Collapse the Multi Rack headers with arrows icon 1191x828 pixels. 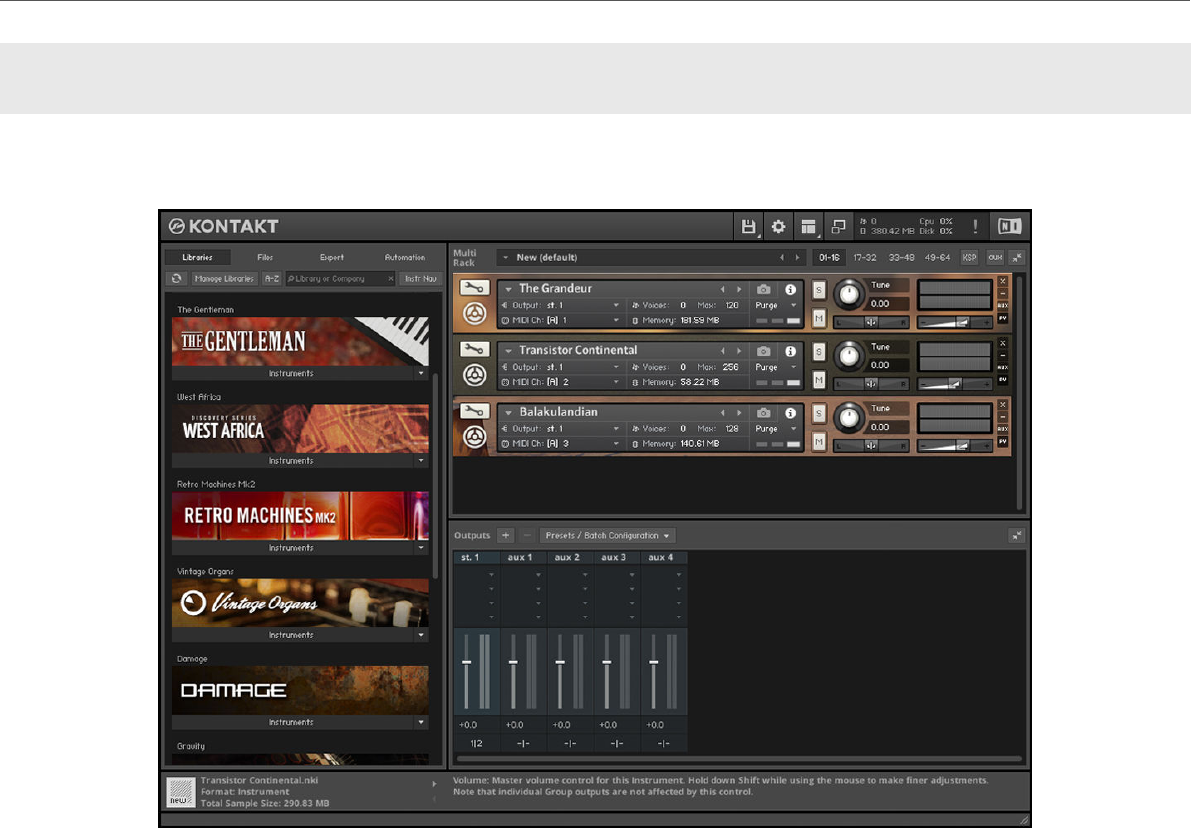[1017, 258]
